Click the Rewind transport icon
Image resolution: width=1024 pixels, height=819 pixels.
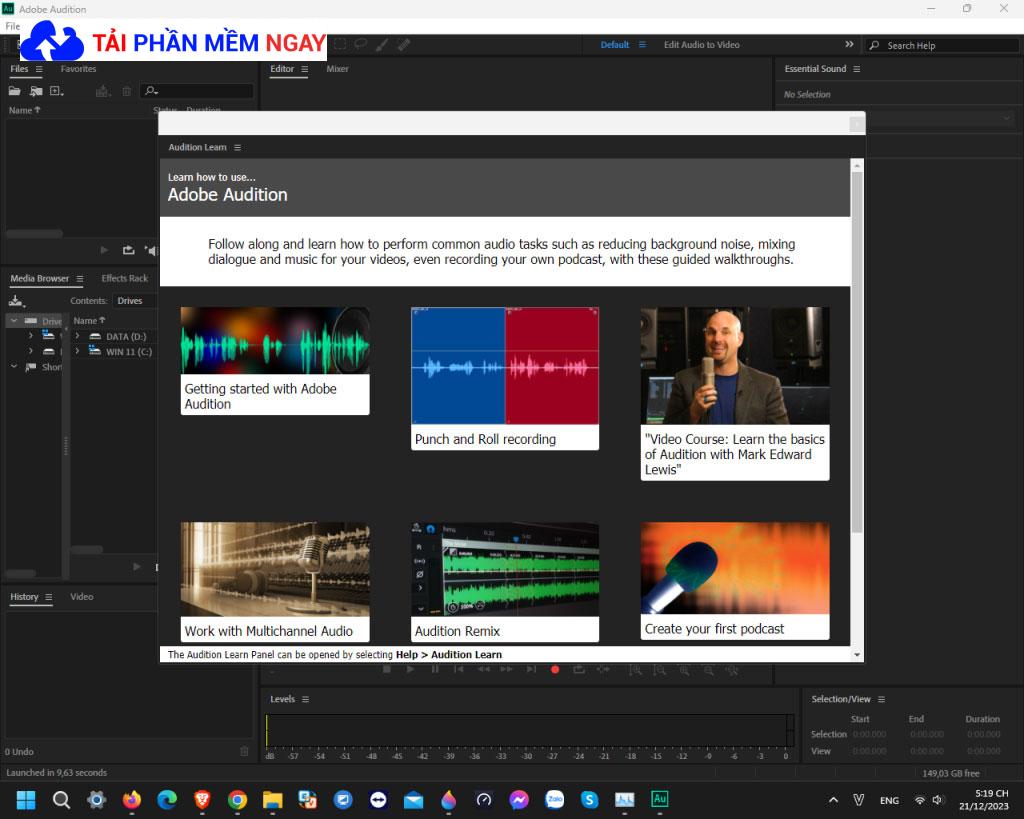tap(483, 669)
